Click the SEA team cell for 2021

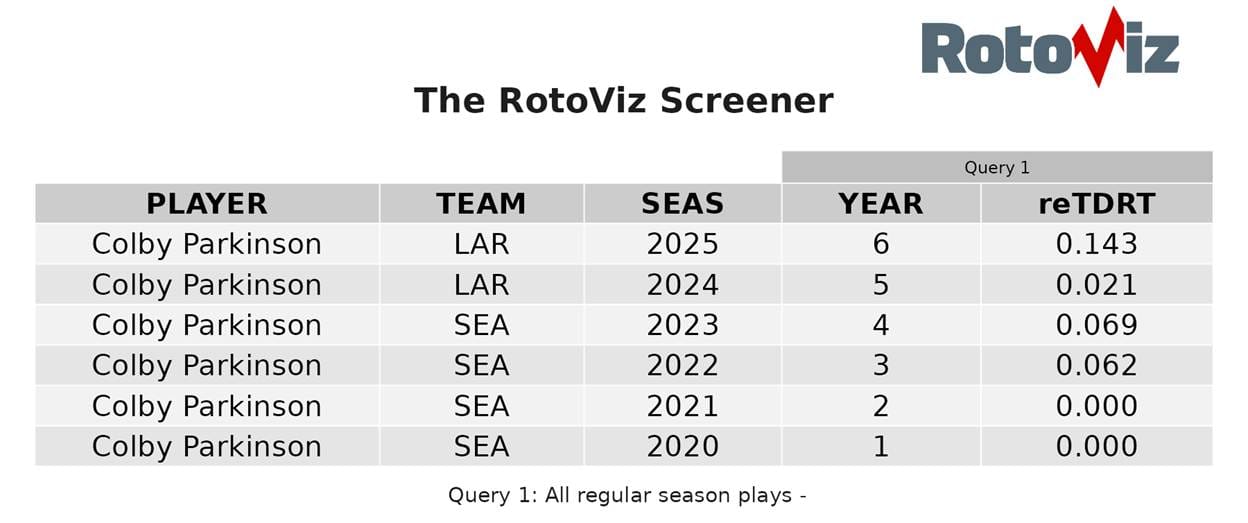point(481,406)
